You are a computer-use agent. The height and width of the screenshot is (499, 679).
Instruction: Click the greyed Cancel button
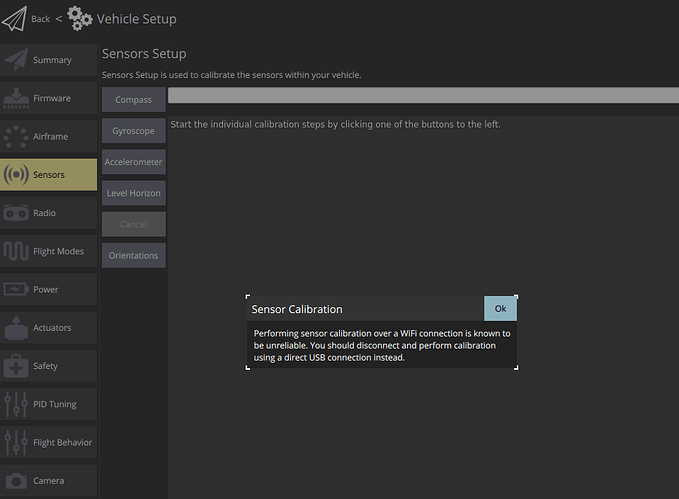point(134,224)
